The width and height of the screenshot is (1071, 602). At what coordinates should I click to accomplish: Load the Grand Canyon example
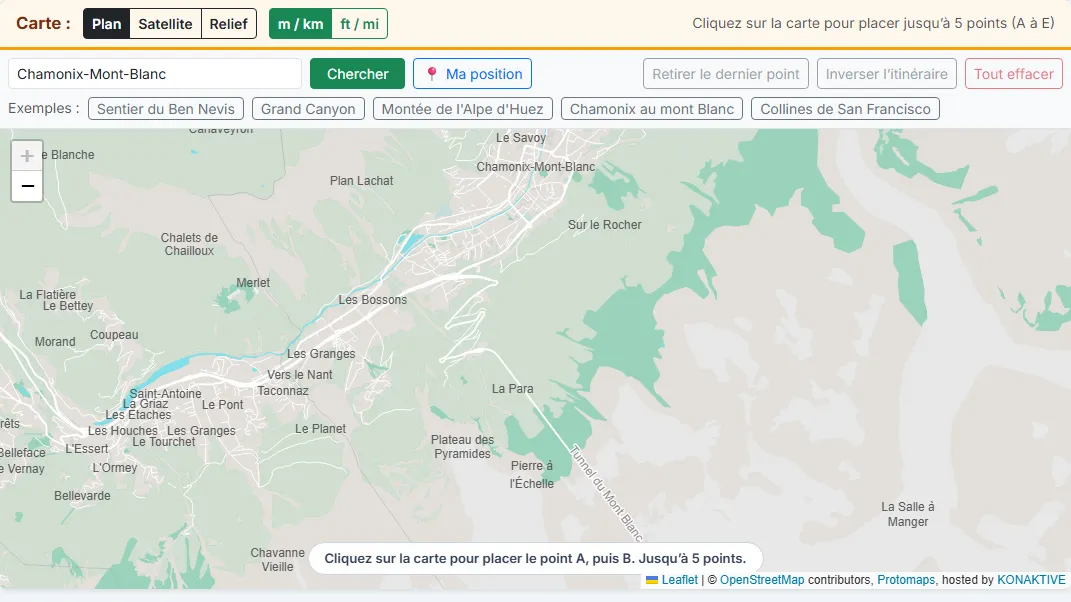(308, 109)
